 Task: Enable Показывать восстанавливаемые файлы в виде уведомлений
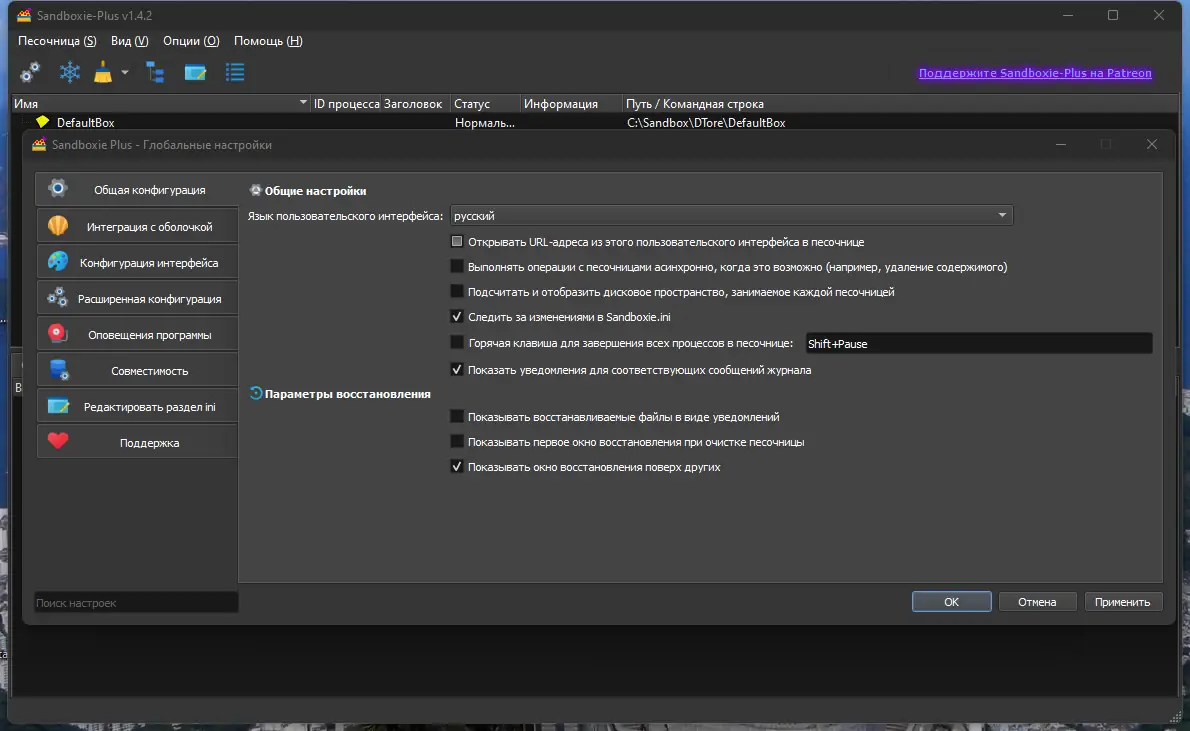(x=457, y=417)
